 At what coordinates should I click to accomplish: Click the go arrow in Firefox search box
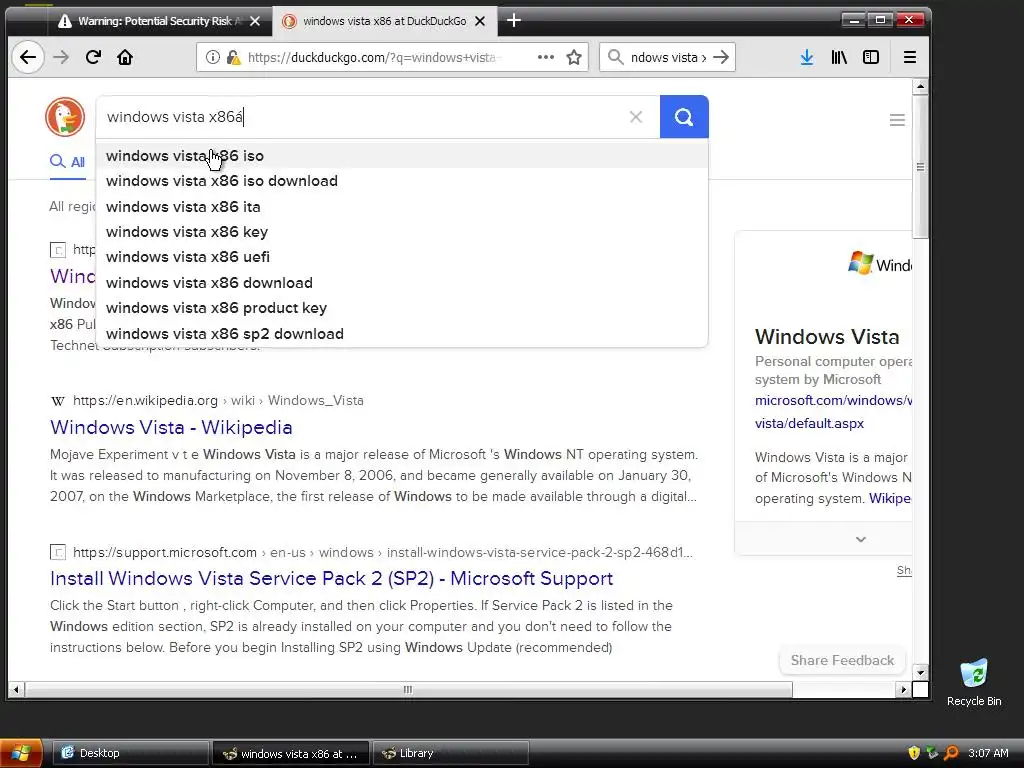click(721, 57)
